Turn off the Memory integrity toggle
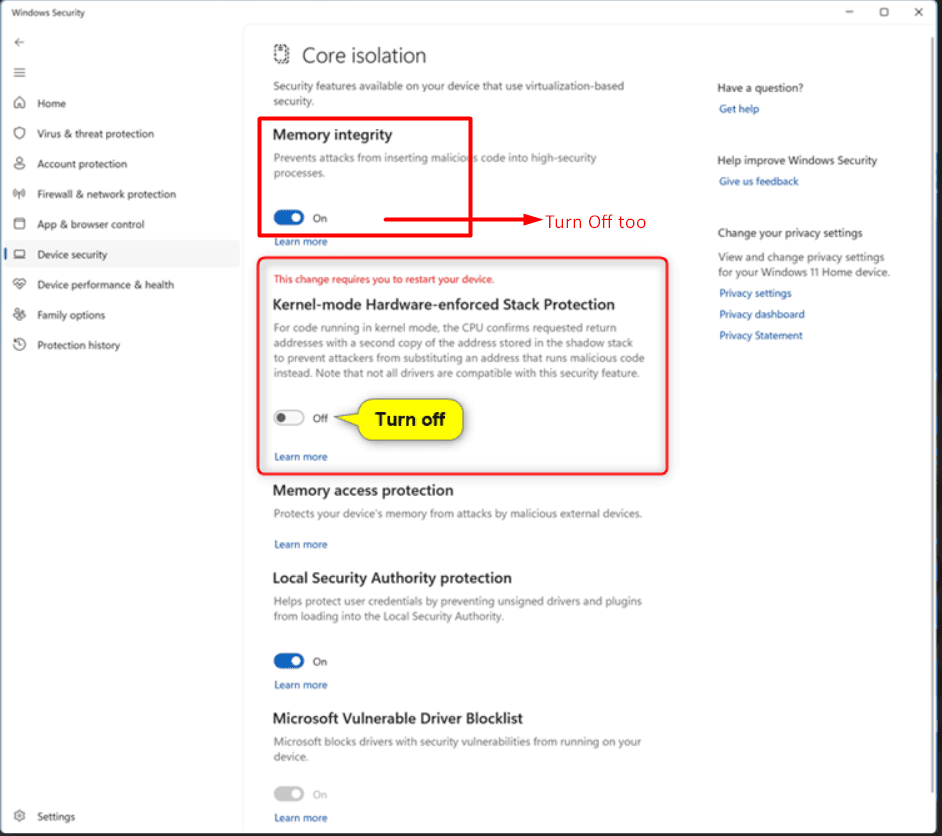This screenshot has width=942, height=836. tap(289, 217)
